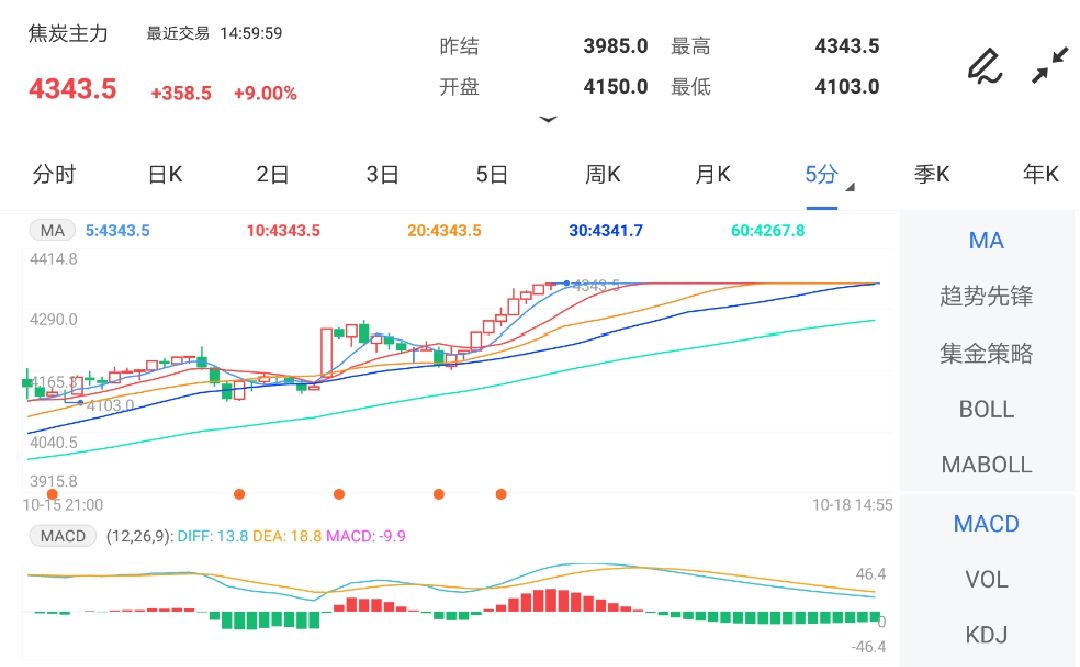The image size is (1080, 667).
Task: Open the drawing pen tool
Action: (x=985, y=66)
